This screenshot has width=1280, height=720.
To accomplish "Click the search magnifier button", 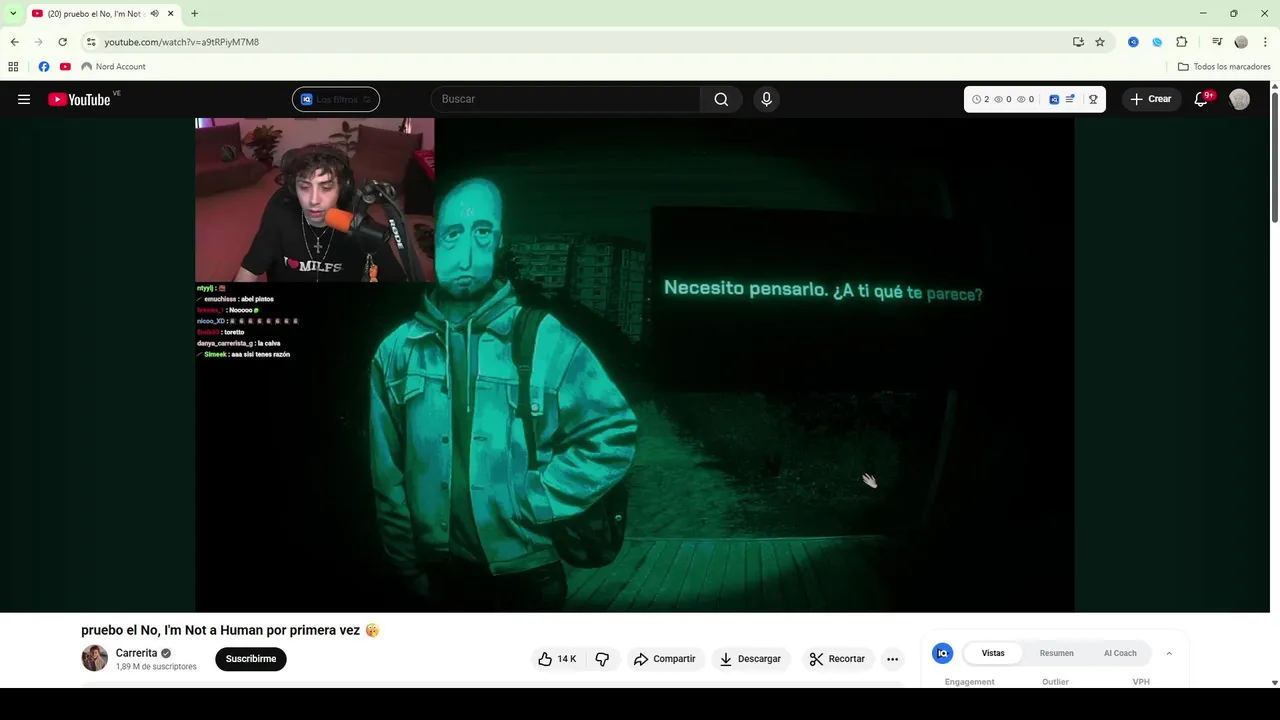I will (721, 99).
